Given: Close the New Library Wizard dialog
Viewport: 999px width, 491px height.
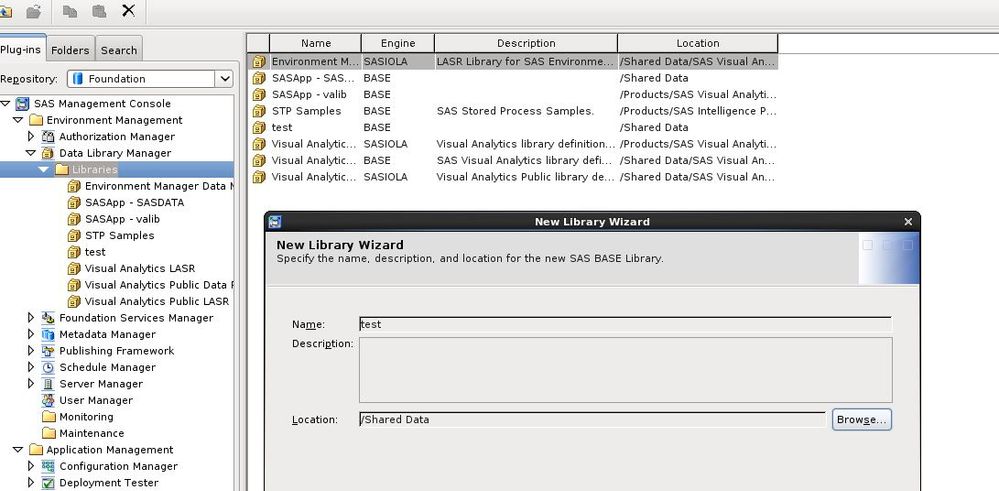Looking at the screenshot, I should coord(908,222).
